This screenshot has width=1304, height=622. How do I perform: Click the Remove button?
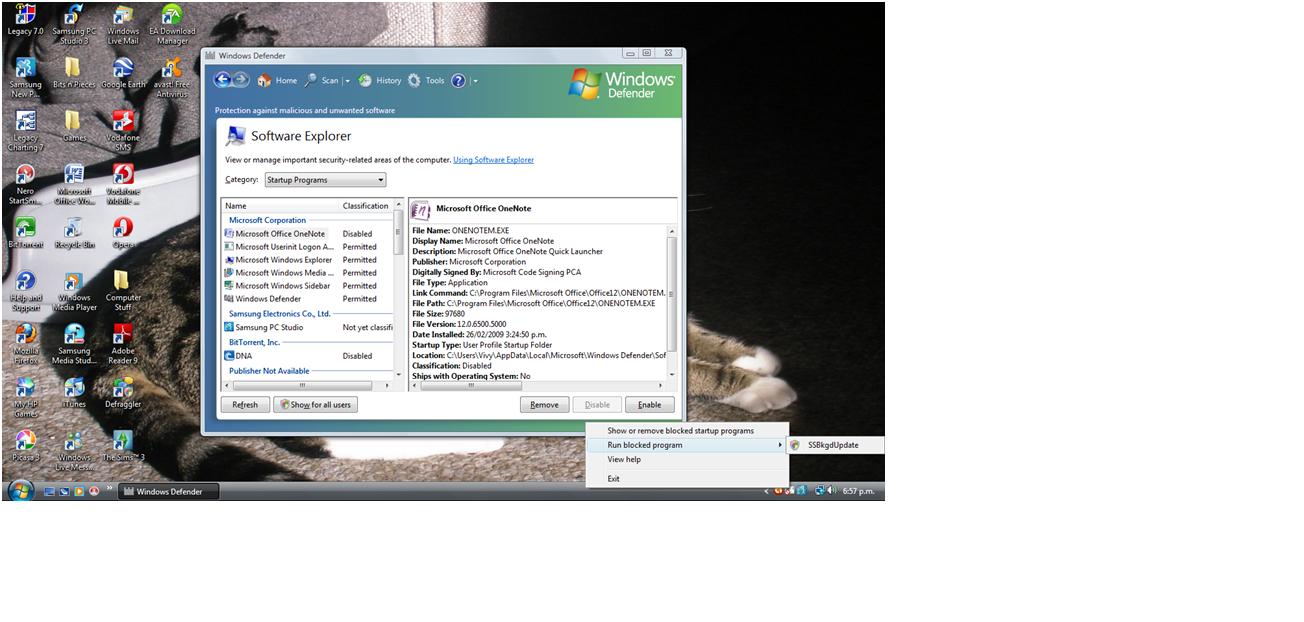click(x=544, y=405)
